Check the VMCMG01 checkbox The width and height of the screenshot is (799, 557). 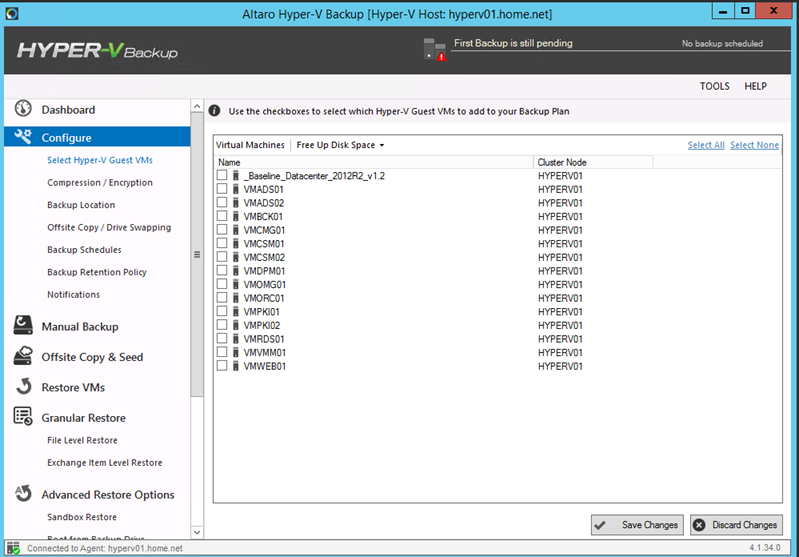pos(222,229)
